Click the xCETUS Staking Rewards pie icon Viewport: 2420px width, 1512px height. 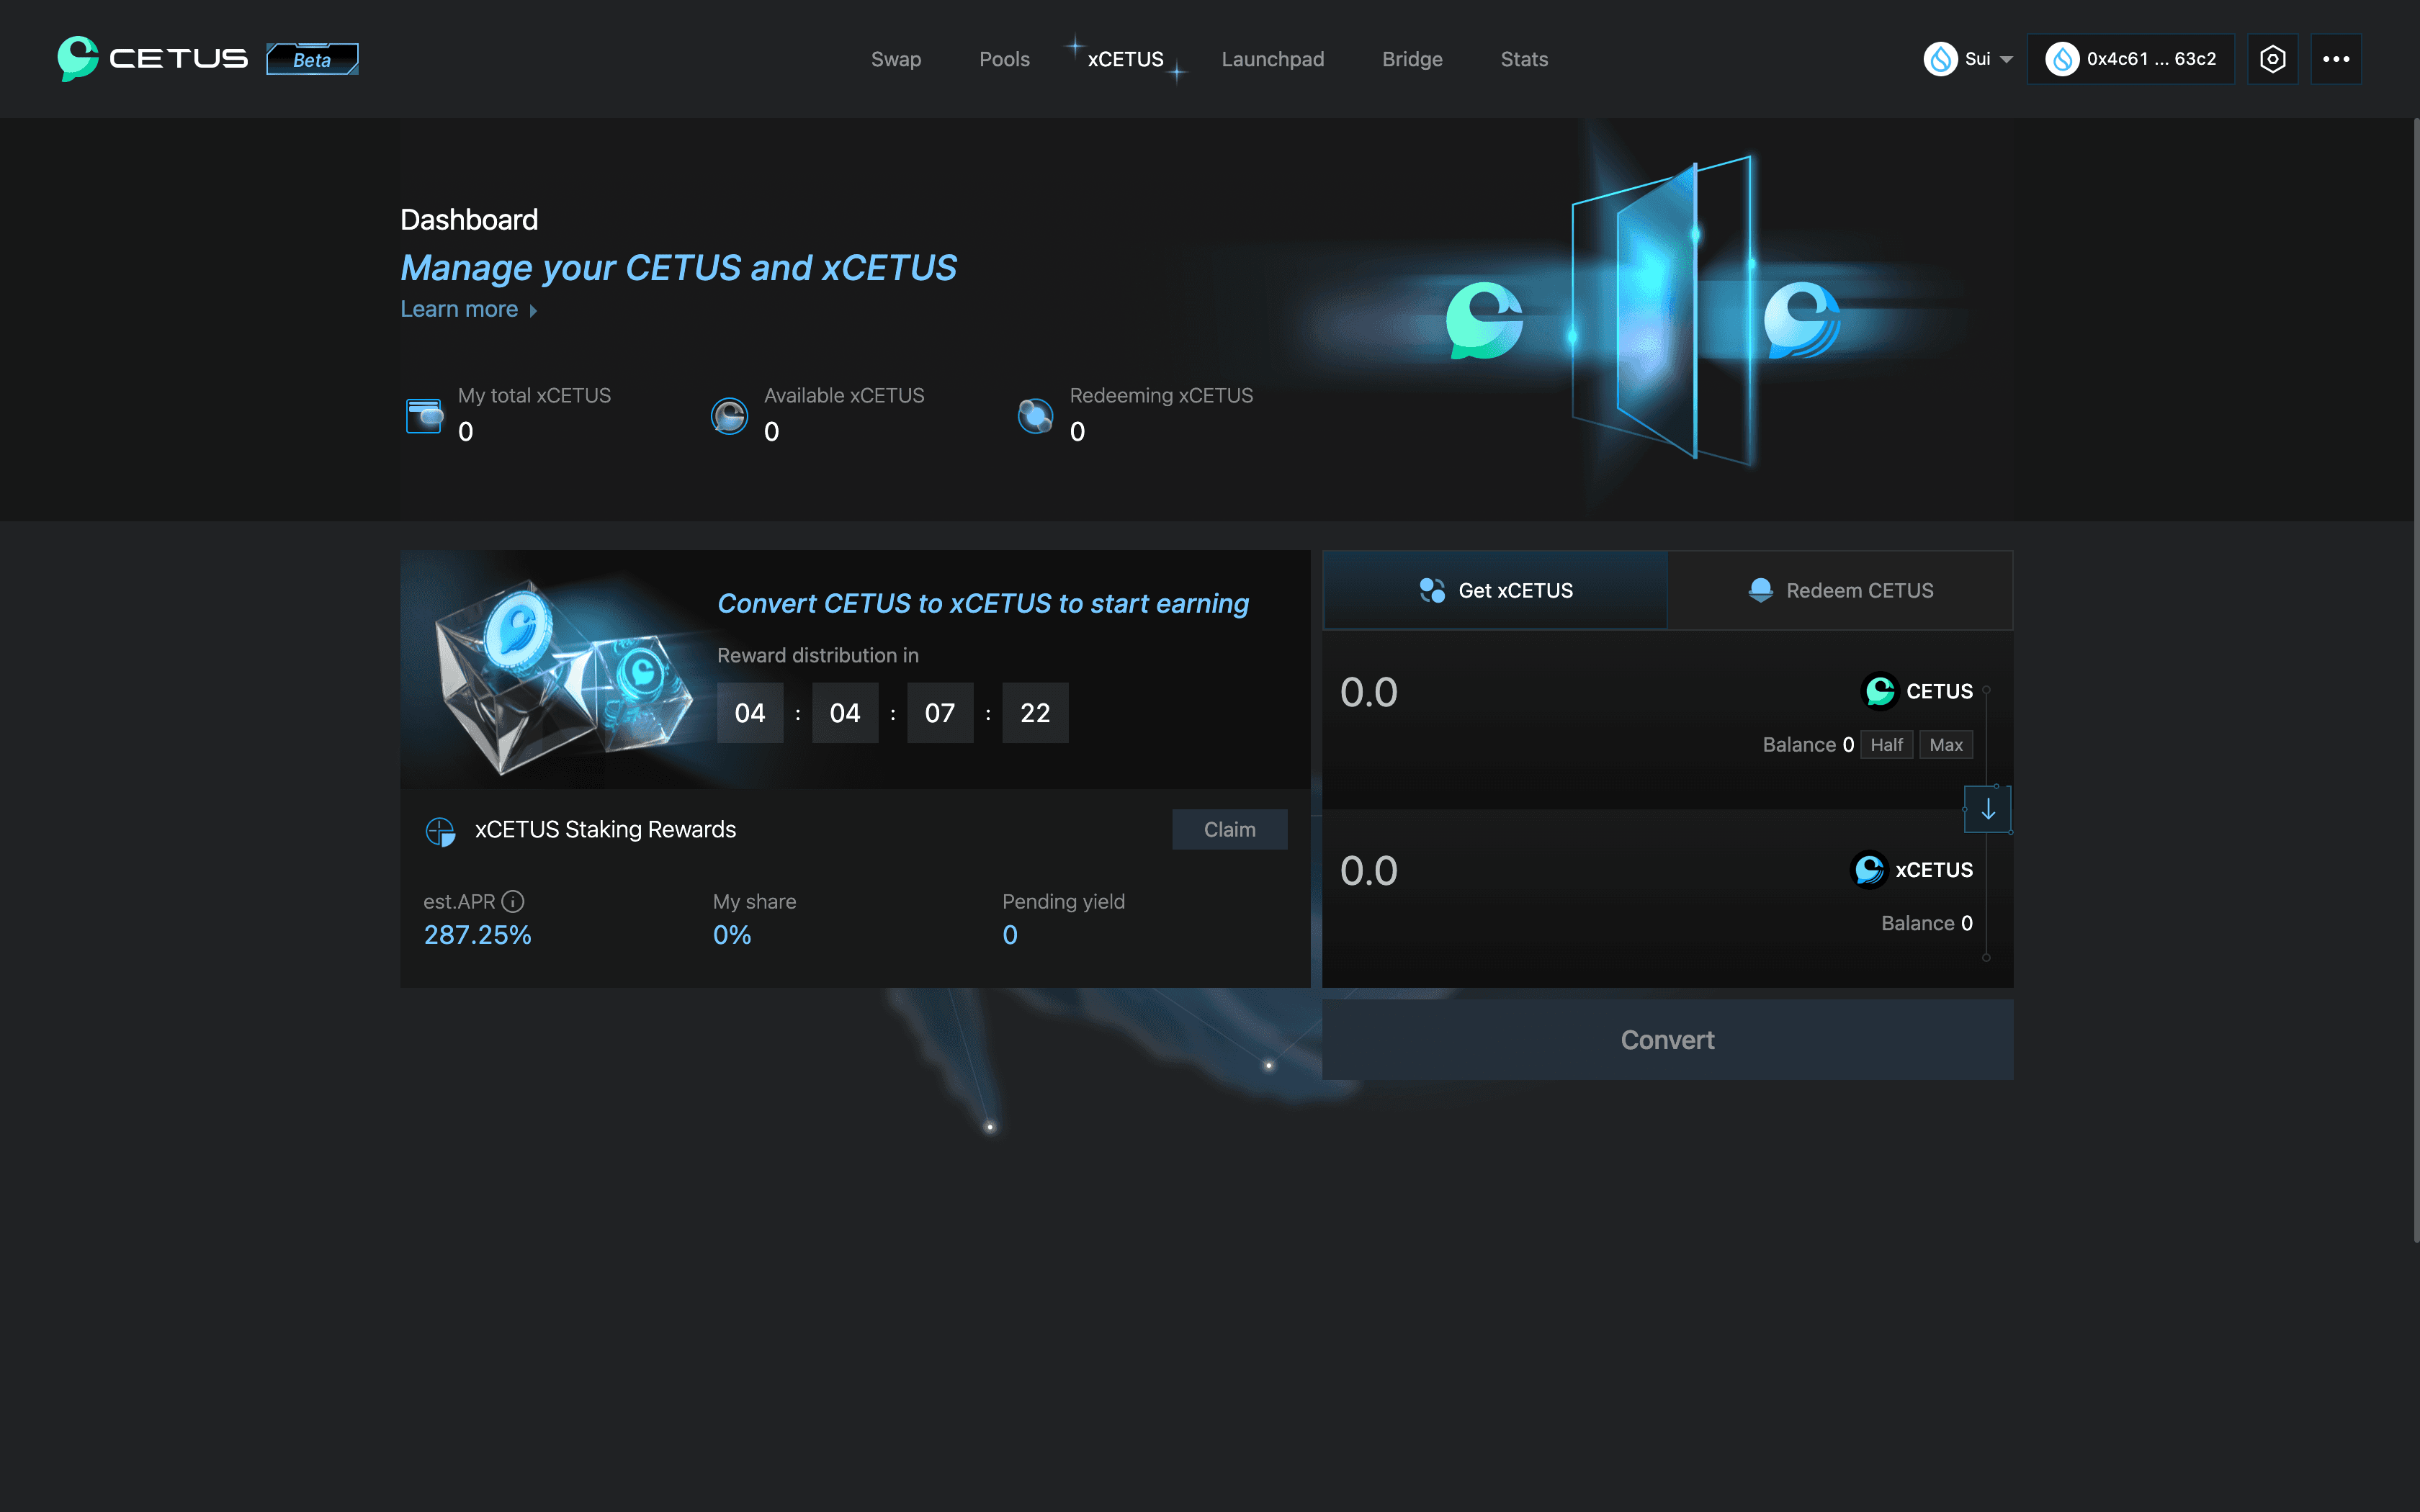point(440,831)
